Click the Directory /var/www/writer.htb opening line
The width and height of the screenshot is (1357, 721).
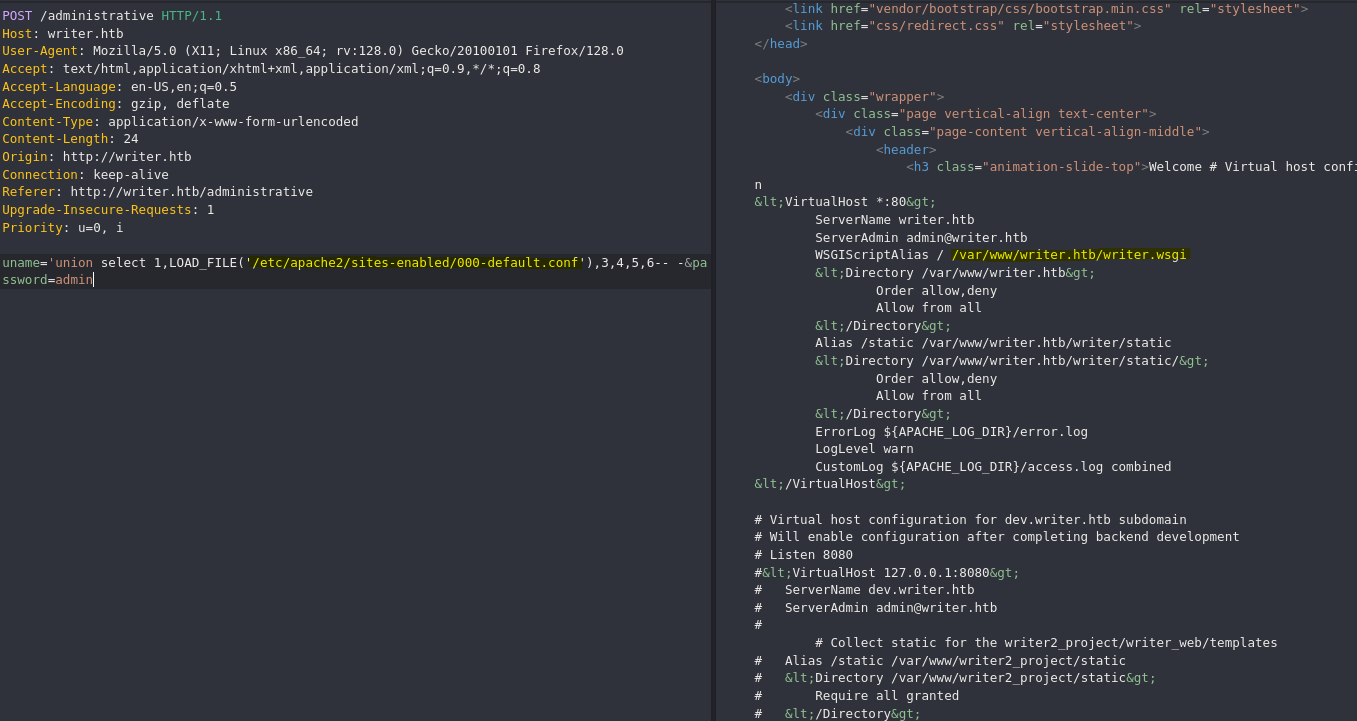[x=955, y=273]
